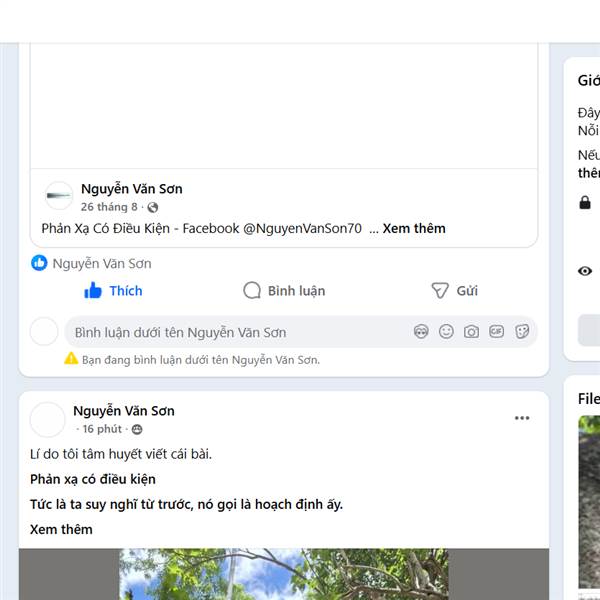Expand 'Xem thêm' under the hoạch định post text

[x=61, y=530]
